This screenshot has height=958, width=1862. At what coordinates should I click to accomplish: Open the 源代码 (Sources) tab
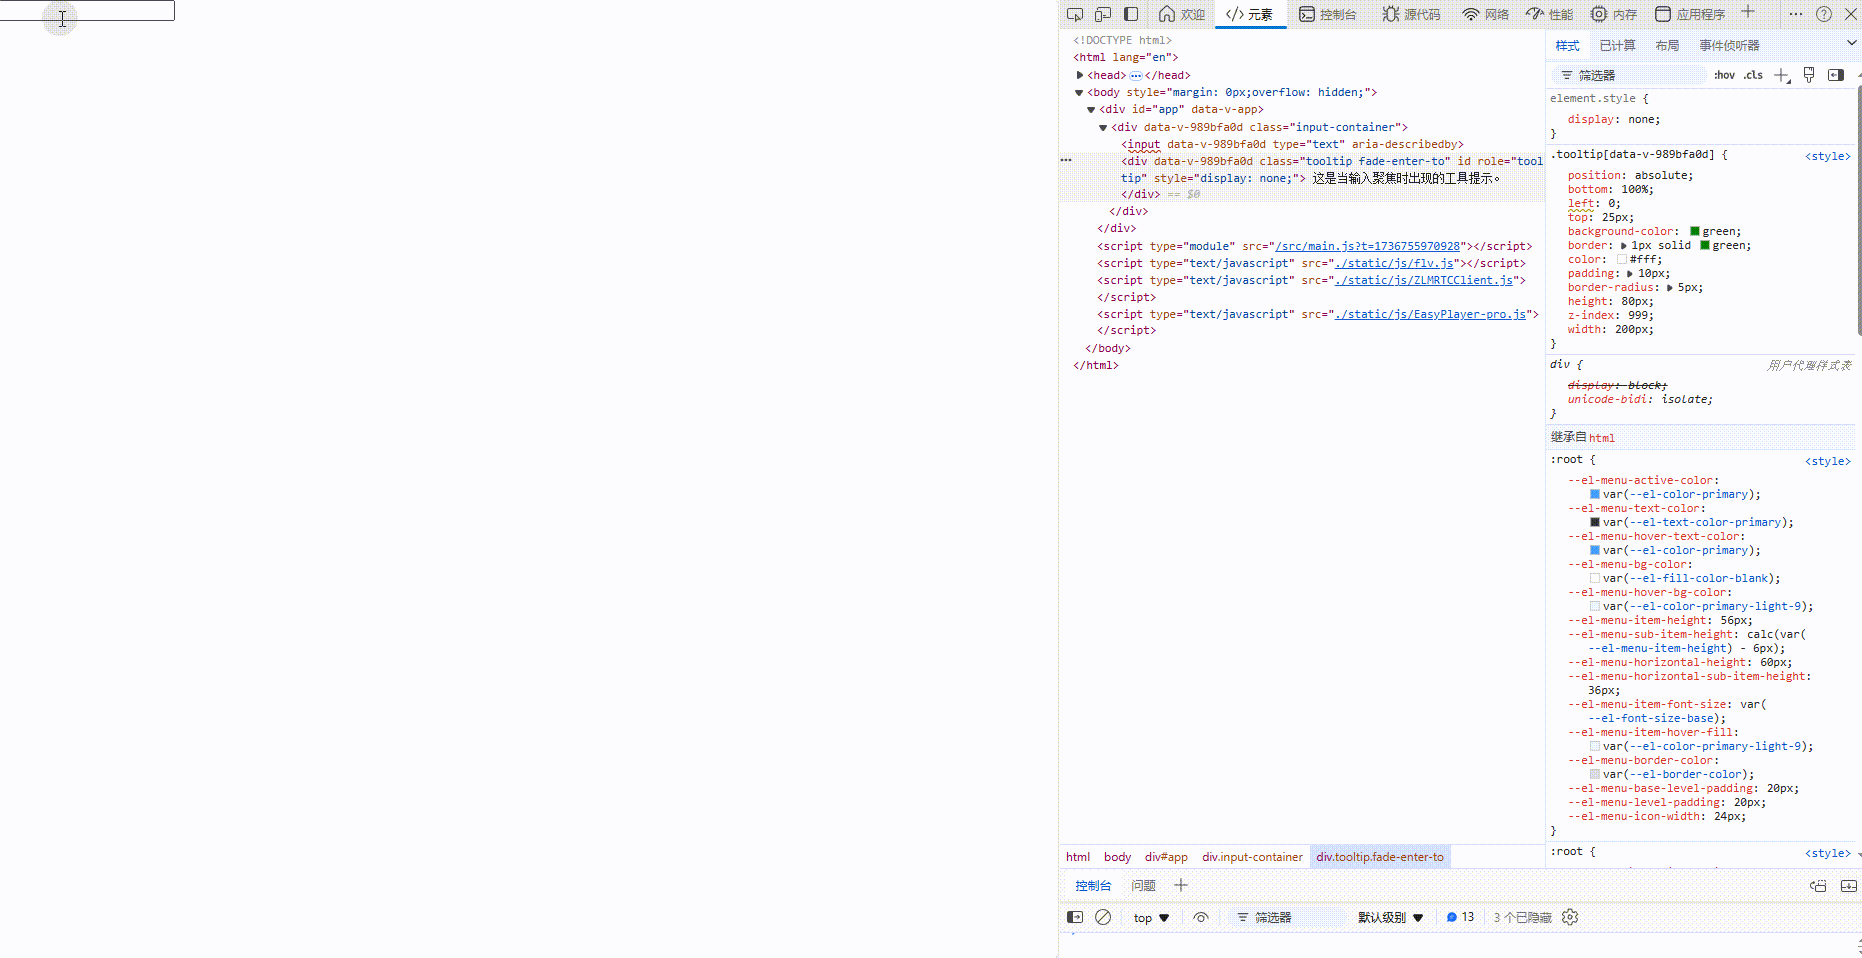point(1411,14)
